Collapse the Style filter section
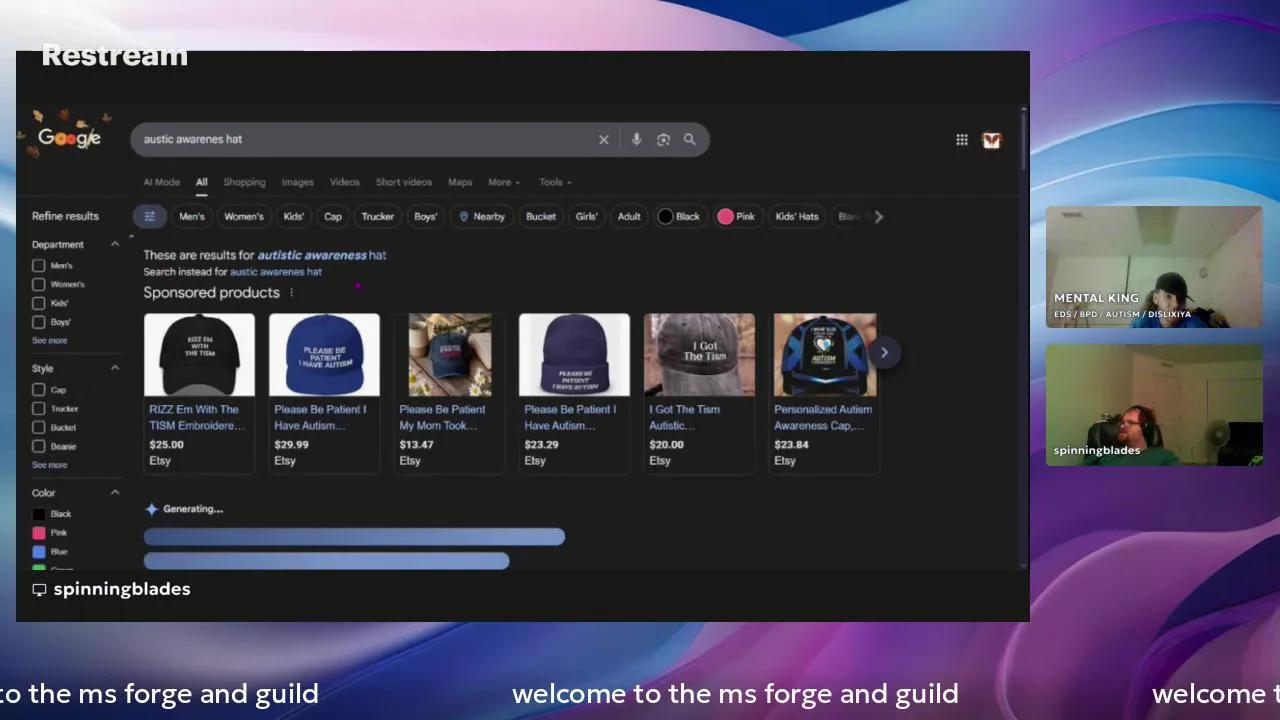The image size is (1280, 720). click(x=115, y=368)
